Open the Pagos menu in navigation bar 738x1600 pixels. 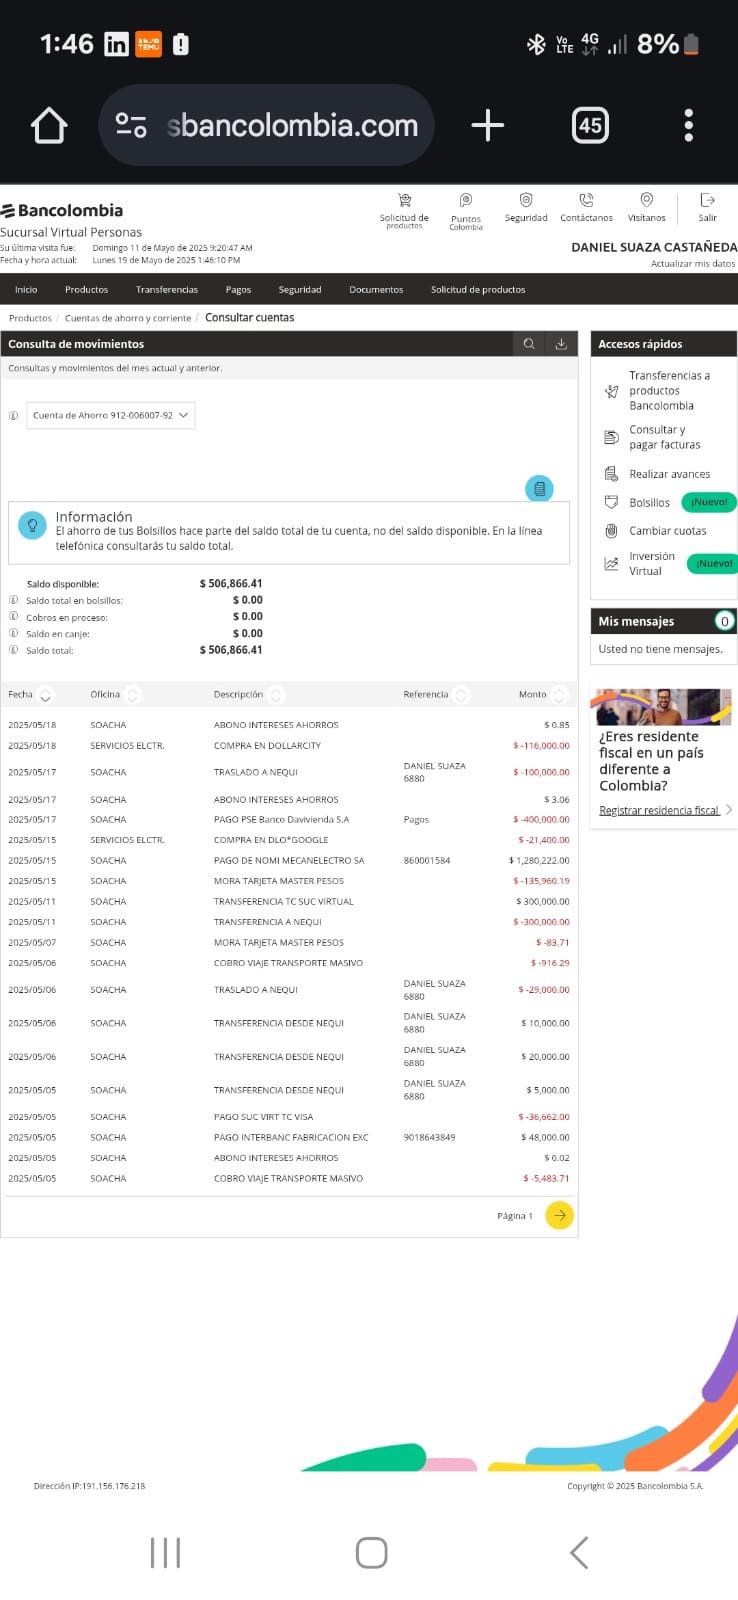238,290
